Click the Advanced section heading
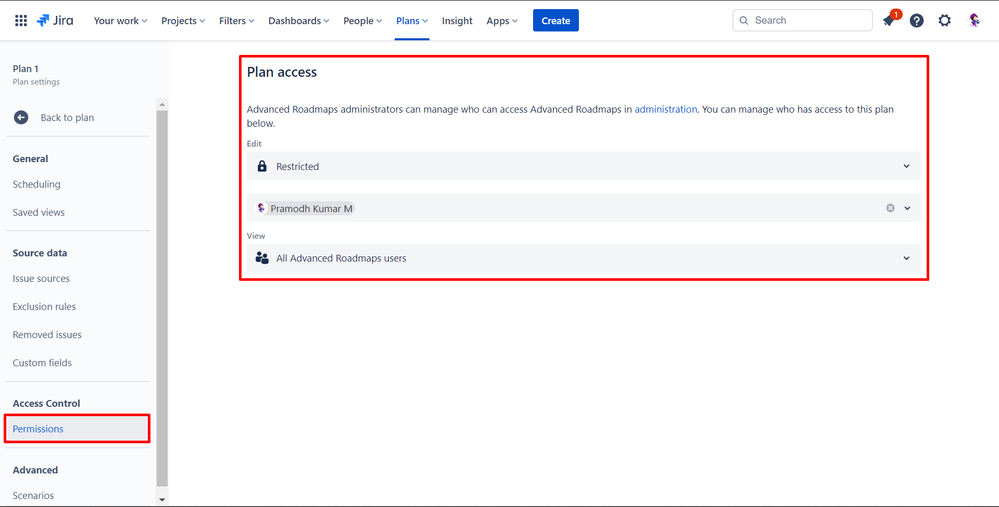 (x=35, y=469)
